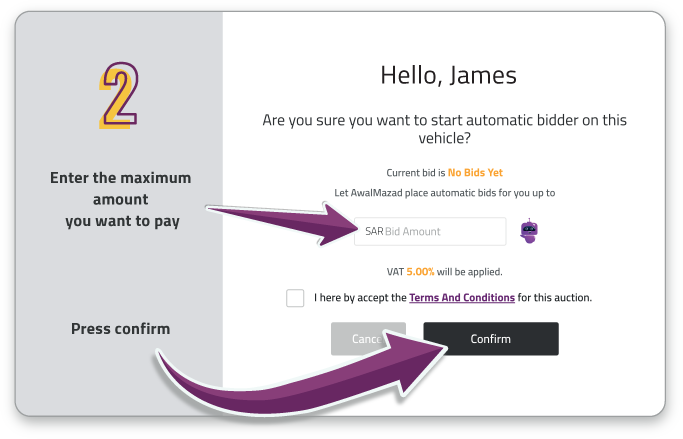Click the purple robot auto-bidder icon
The image size is (683, 439).
click(529, 231)
